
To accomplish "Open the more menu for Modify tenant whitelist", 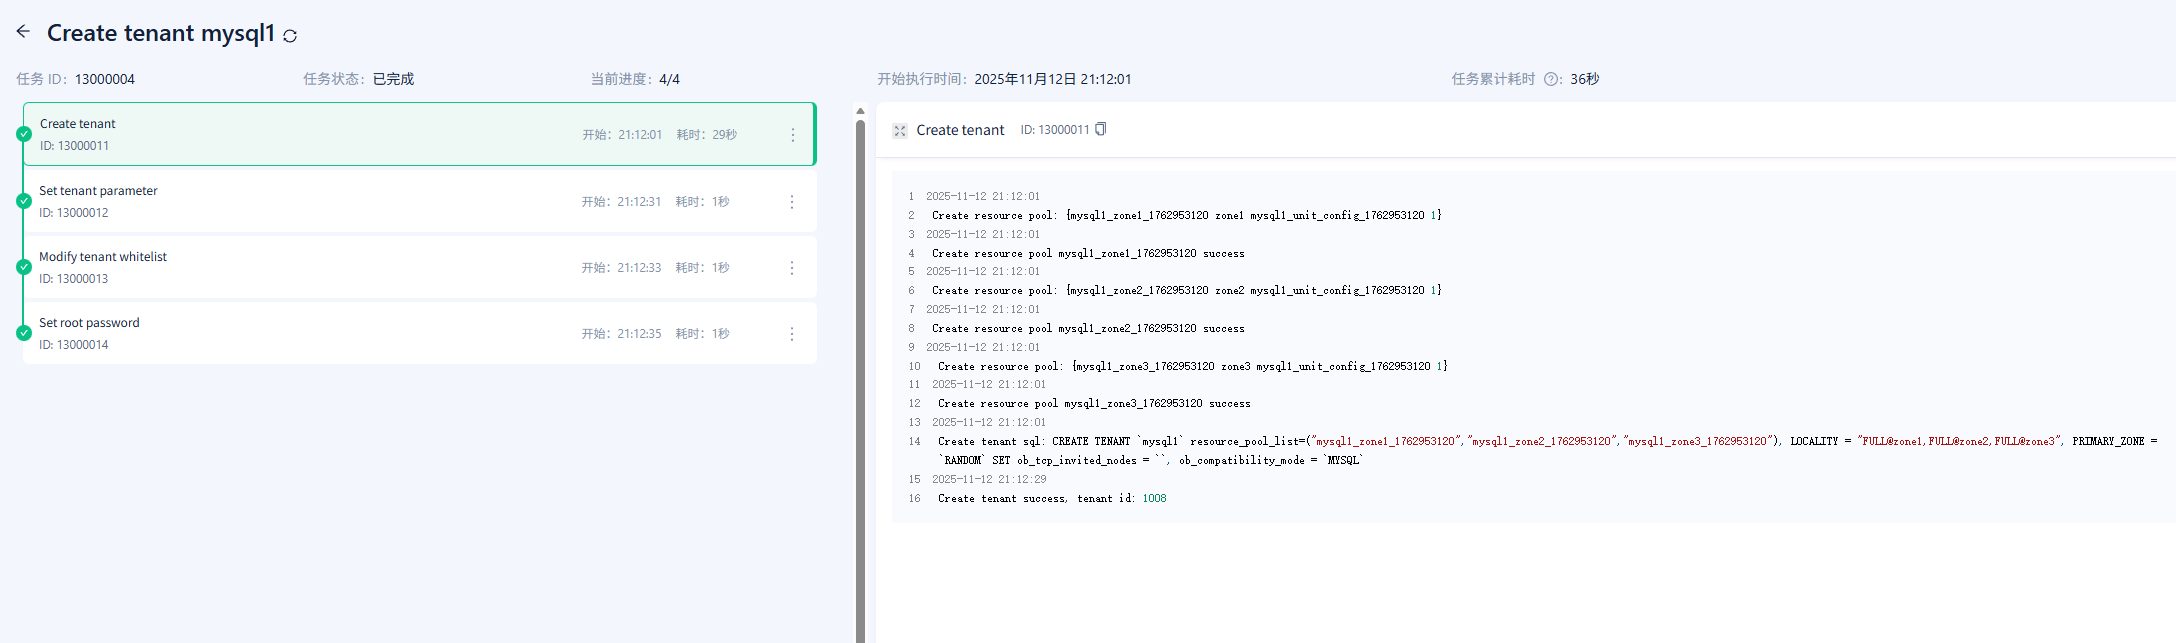I will pyautogui.click(x=792, y=268).
